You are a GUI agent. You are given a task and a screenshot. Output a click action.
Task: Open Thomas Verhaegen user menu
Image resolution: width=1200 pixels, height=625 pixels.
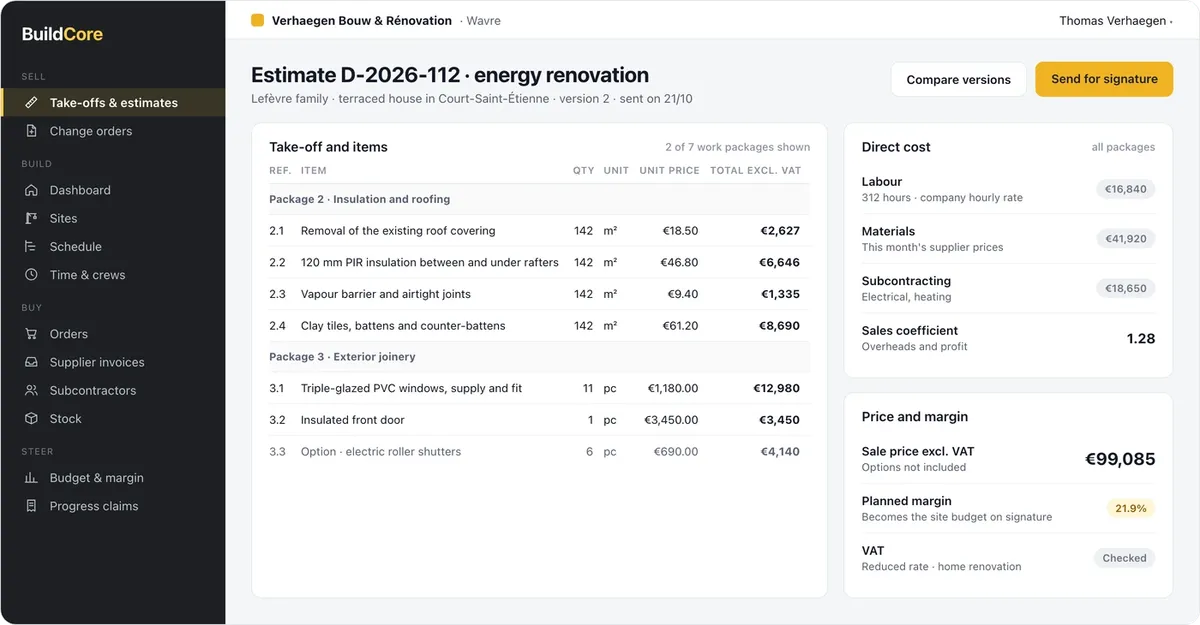pyautogui.click(x=1116, y=20)
